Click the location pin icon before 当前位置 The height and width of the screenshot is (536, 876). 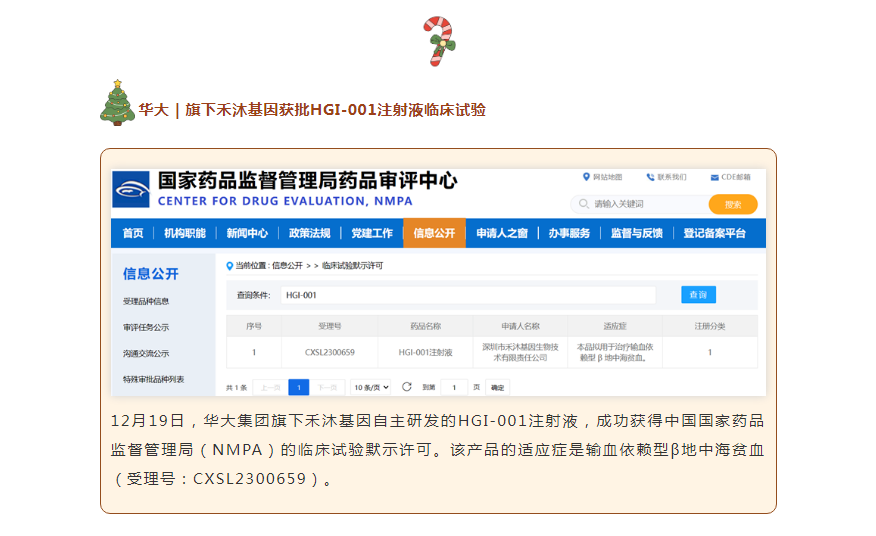(x=229, y=266)
